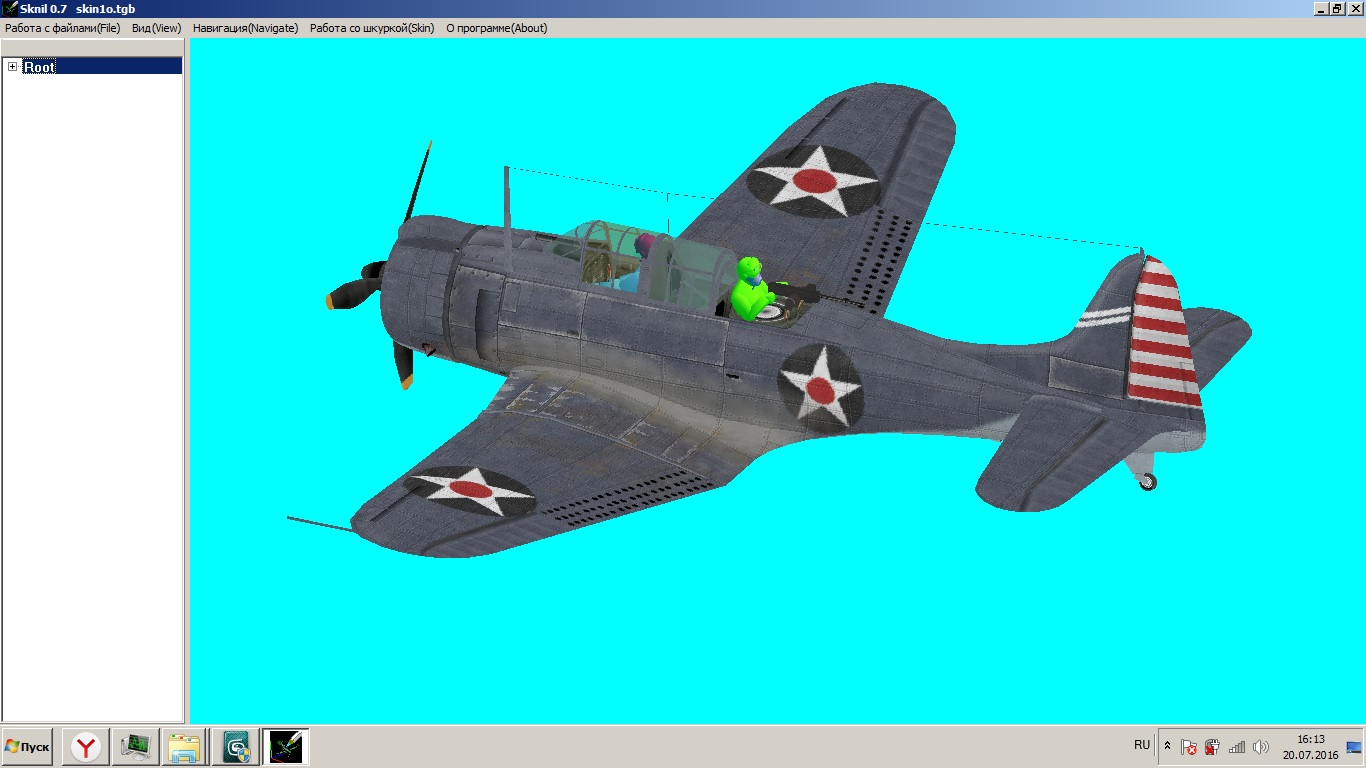
Task: Open the О программе(About) menu
Action: click(x=497, y=28)
